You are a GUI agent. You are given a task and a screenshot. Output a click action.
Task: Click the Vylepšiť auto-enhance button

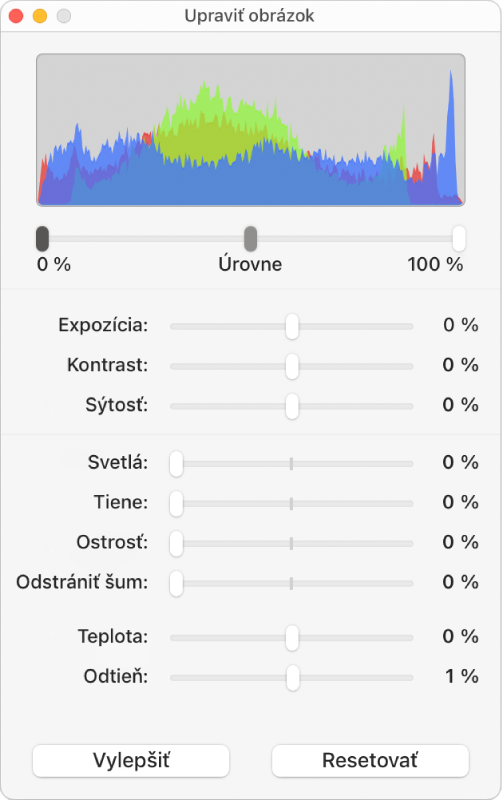point(131,760)
